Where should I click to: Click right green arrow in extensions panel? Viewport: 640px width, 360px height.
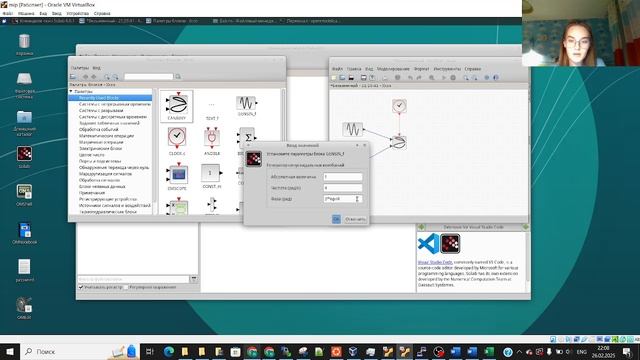pyautogui.click(x=526, y=227)
